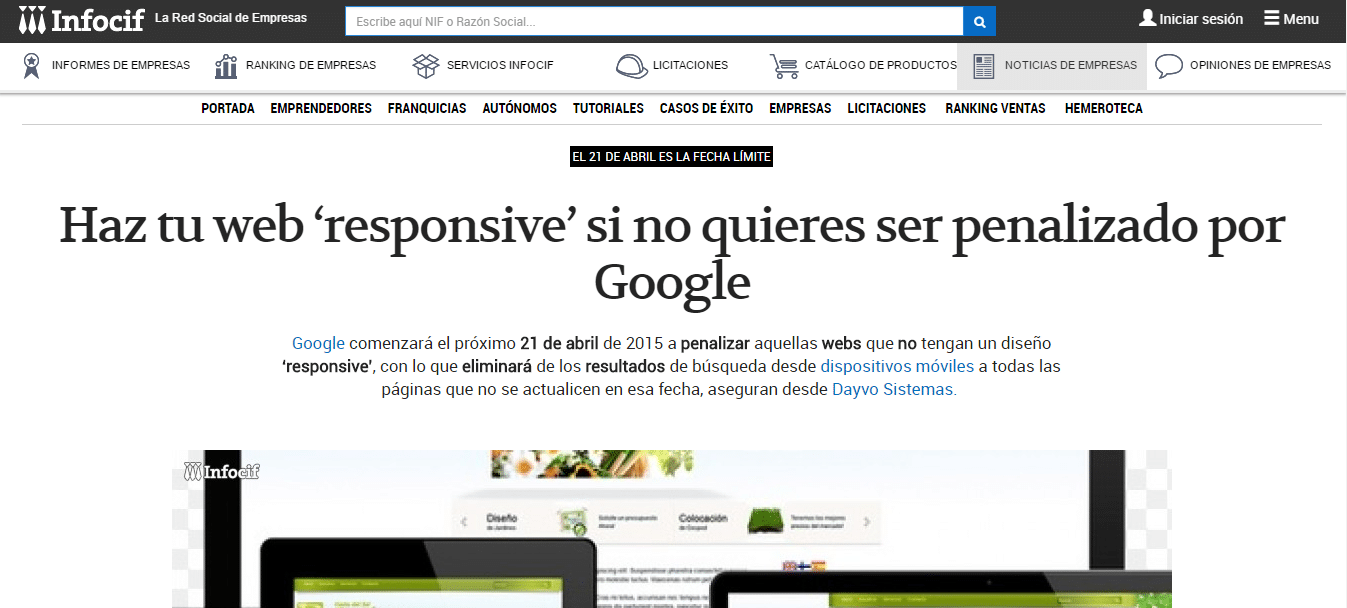Viewport: 1347px width, 608px height.
Task: Open the Menu text in header
Action: [1301, 19]
